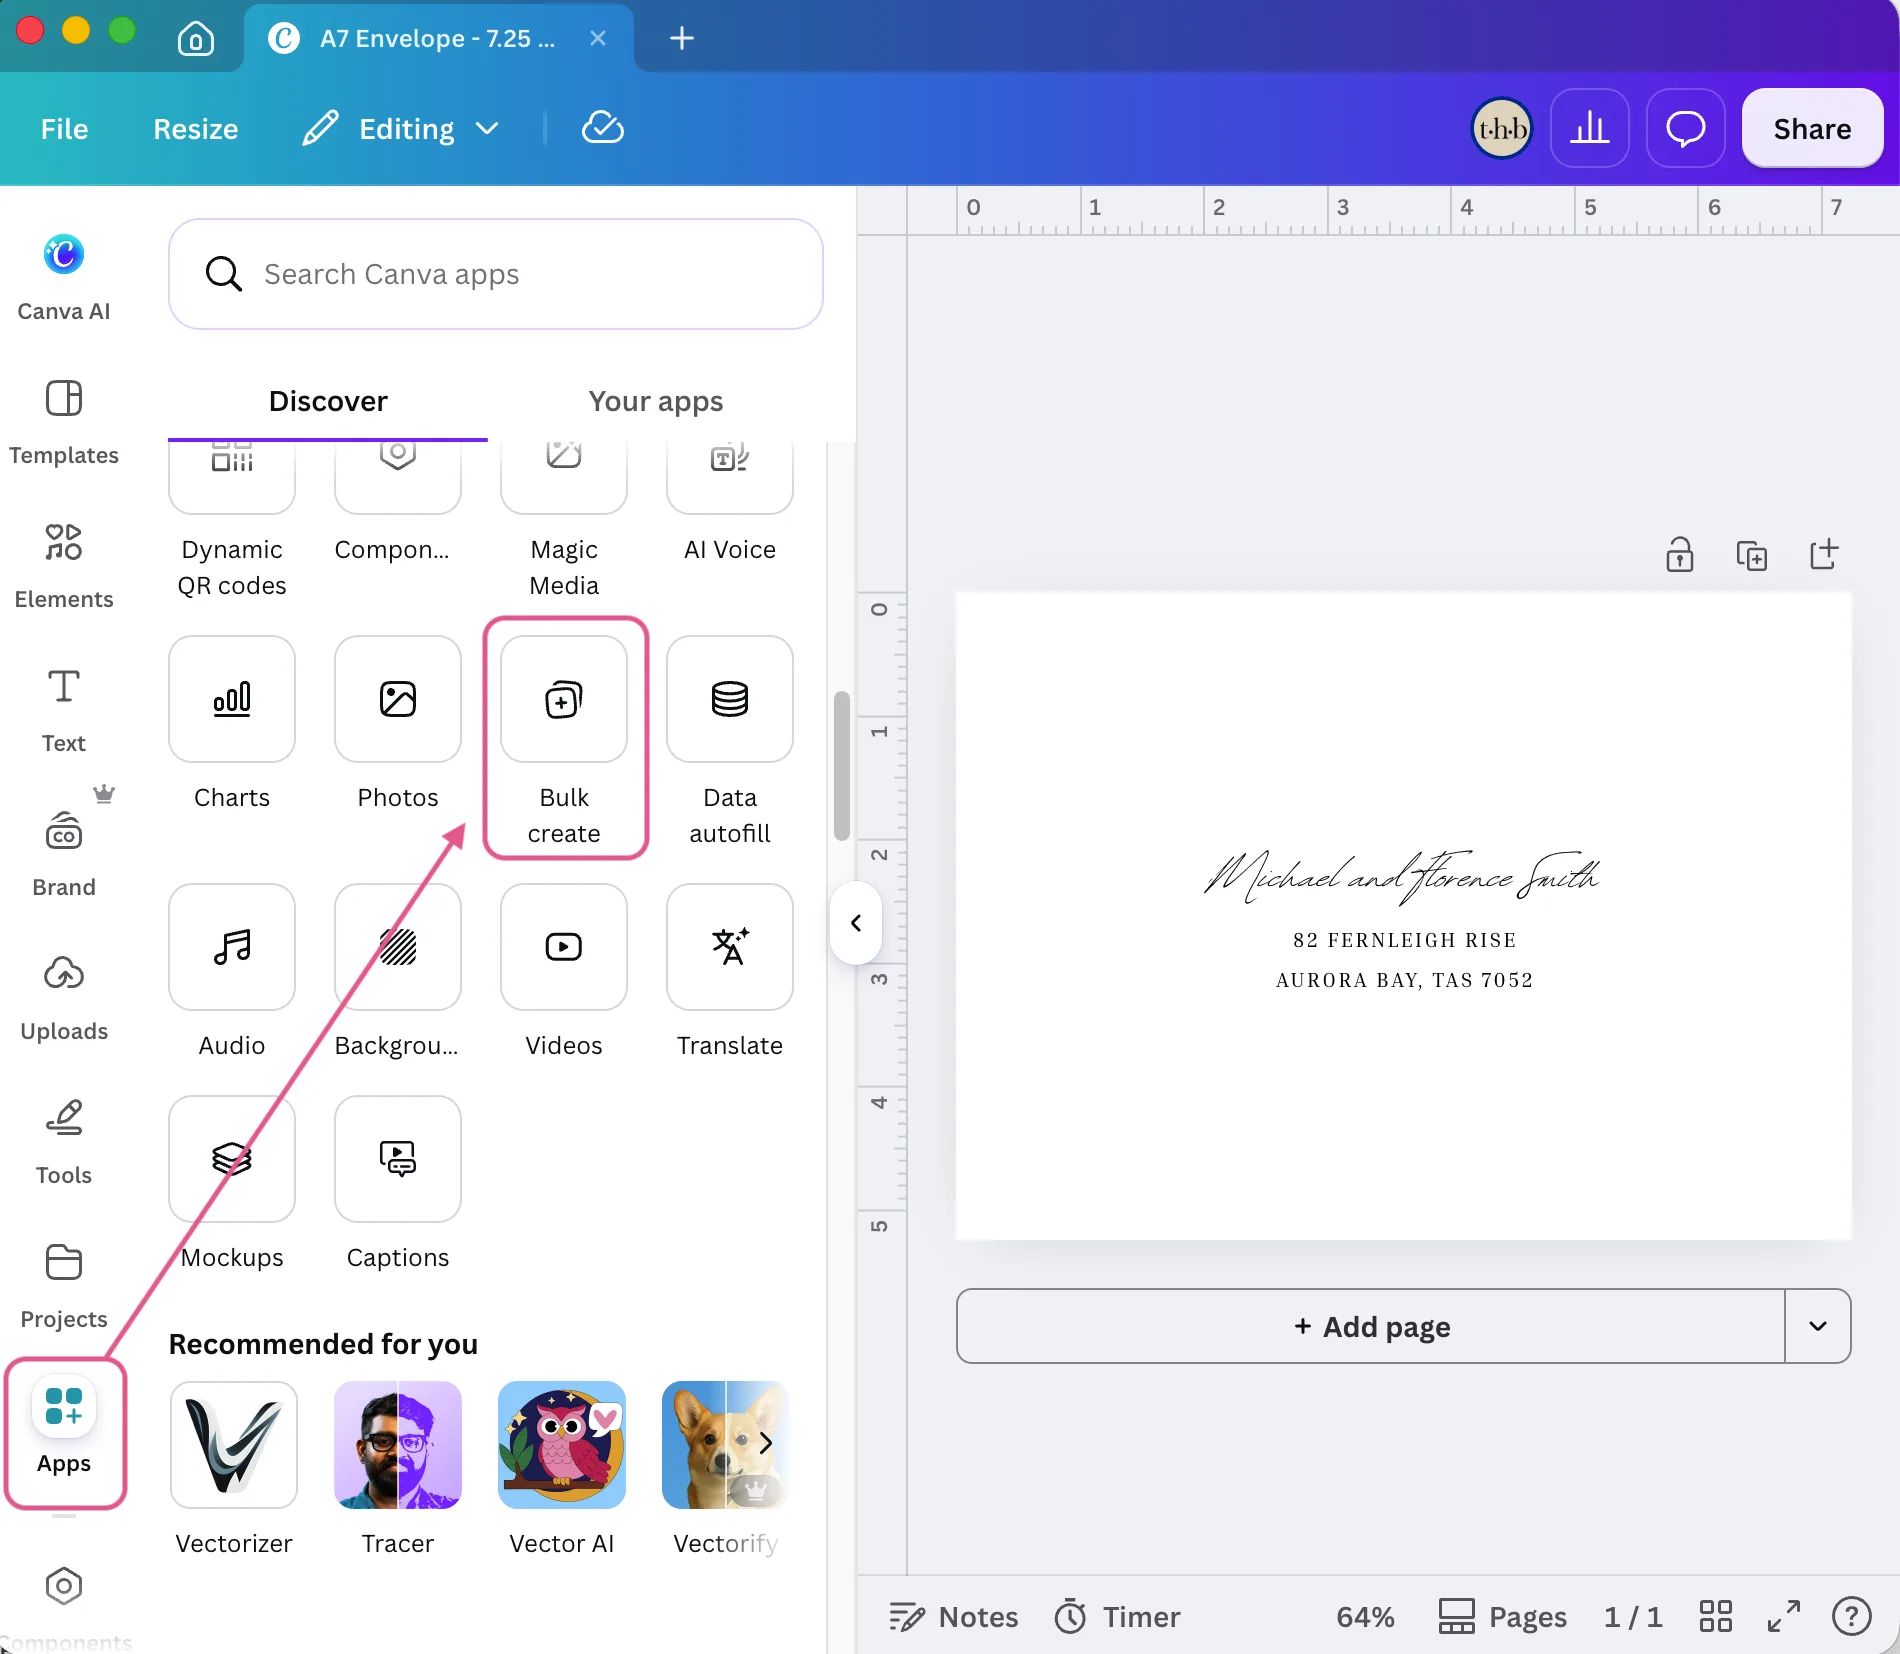Lock the page with the lock icon

point(1680,554)
